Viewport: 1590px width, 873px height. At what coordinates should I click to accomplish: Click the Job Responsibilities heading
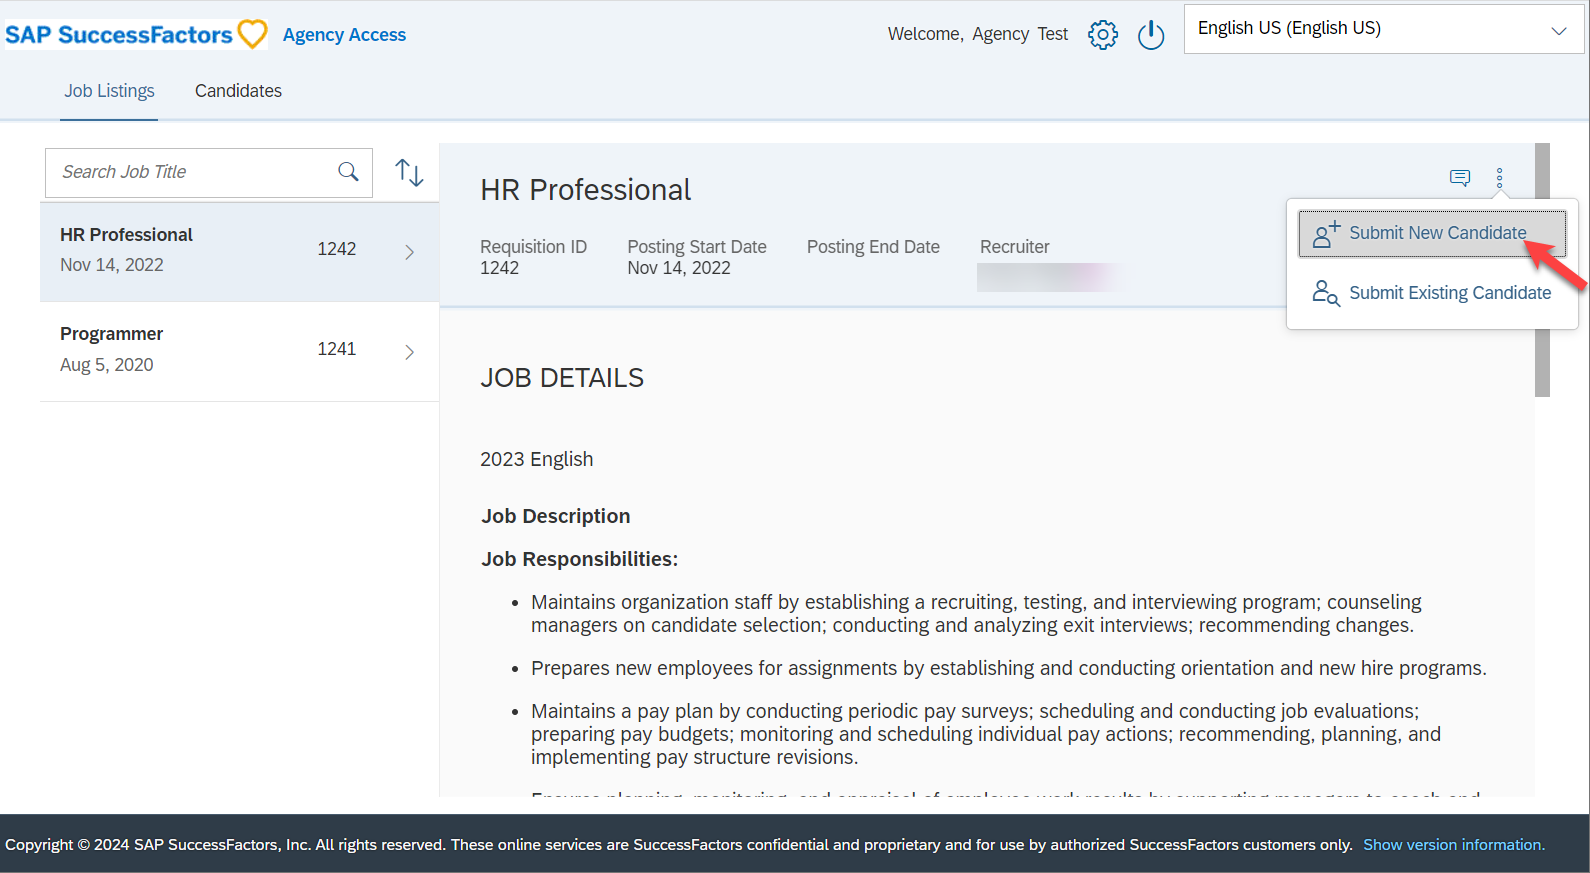coord(580,559)
